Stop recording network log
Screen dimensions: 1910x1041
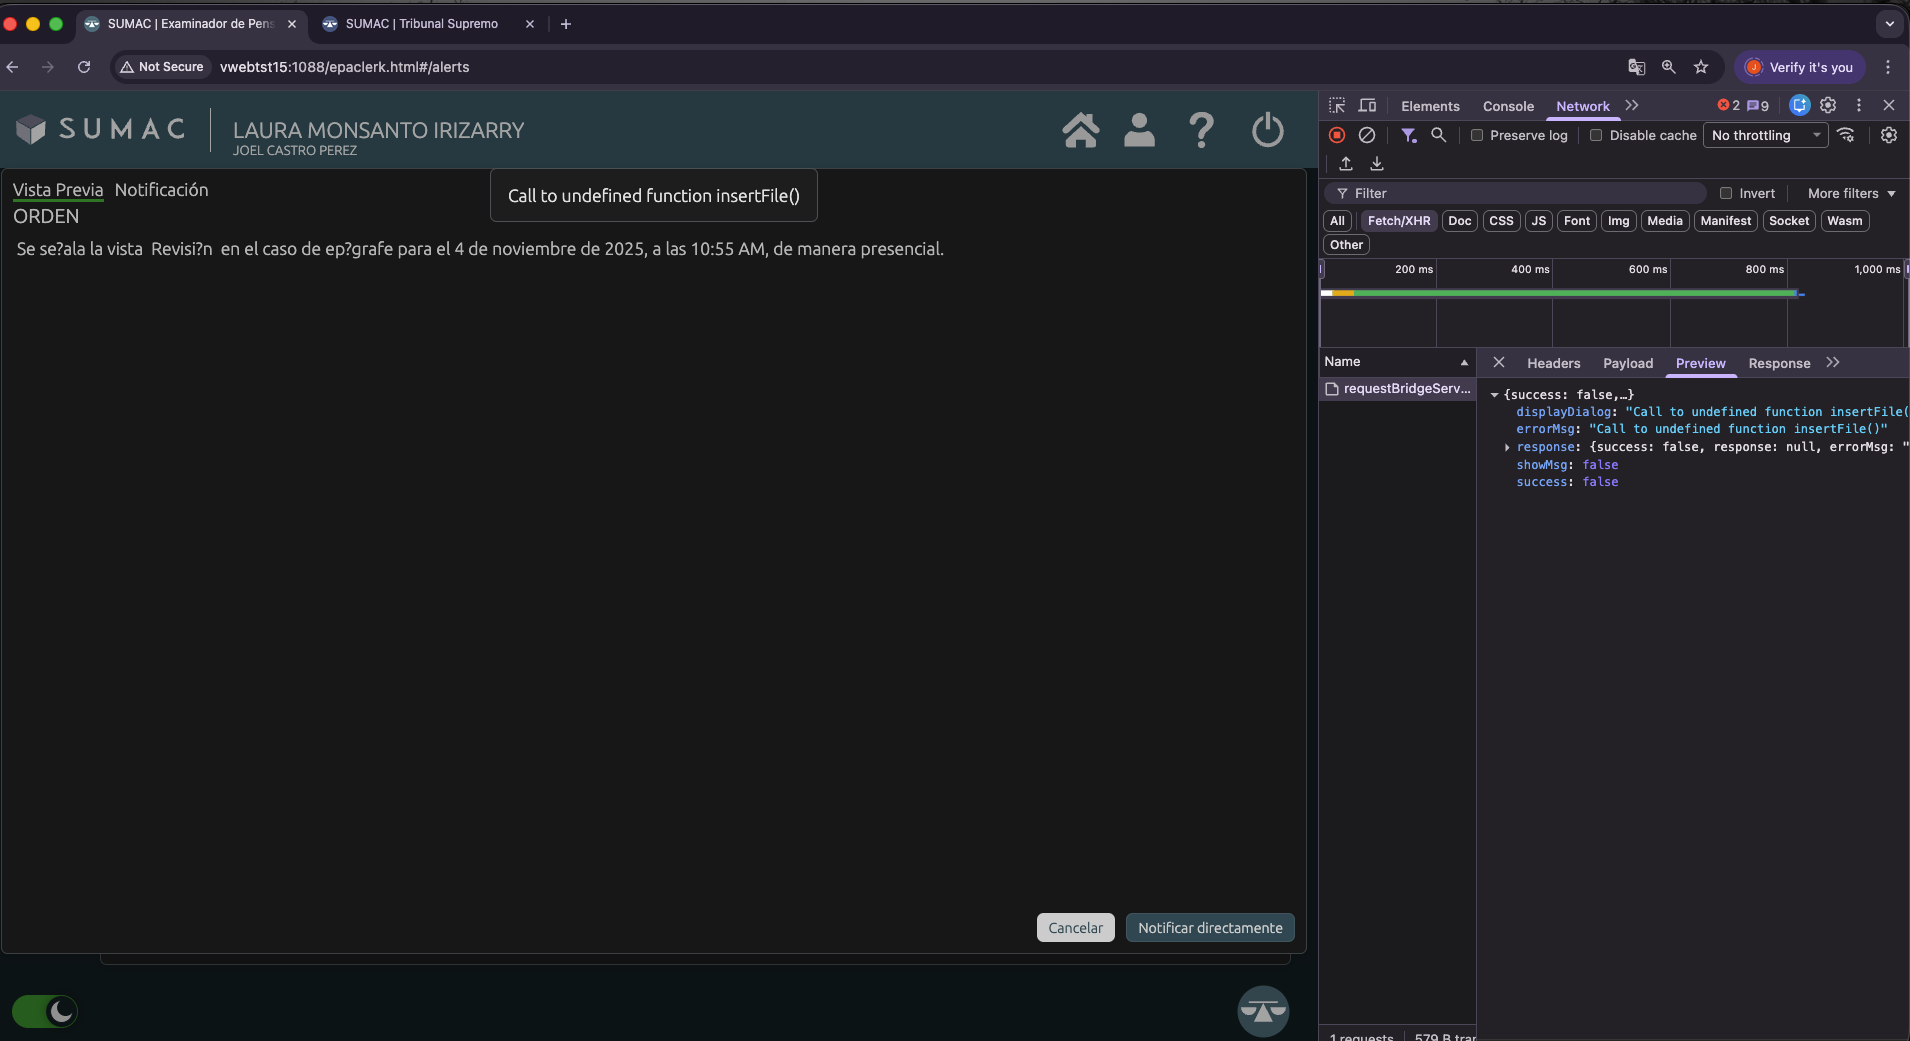[x=1337, y=135]
